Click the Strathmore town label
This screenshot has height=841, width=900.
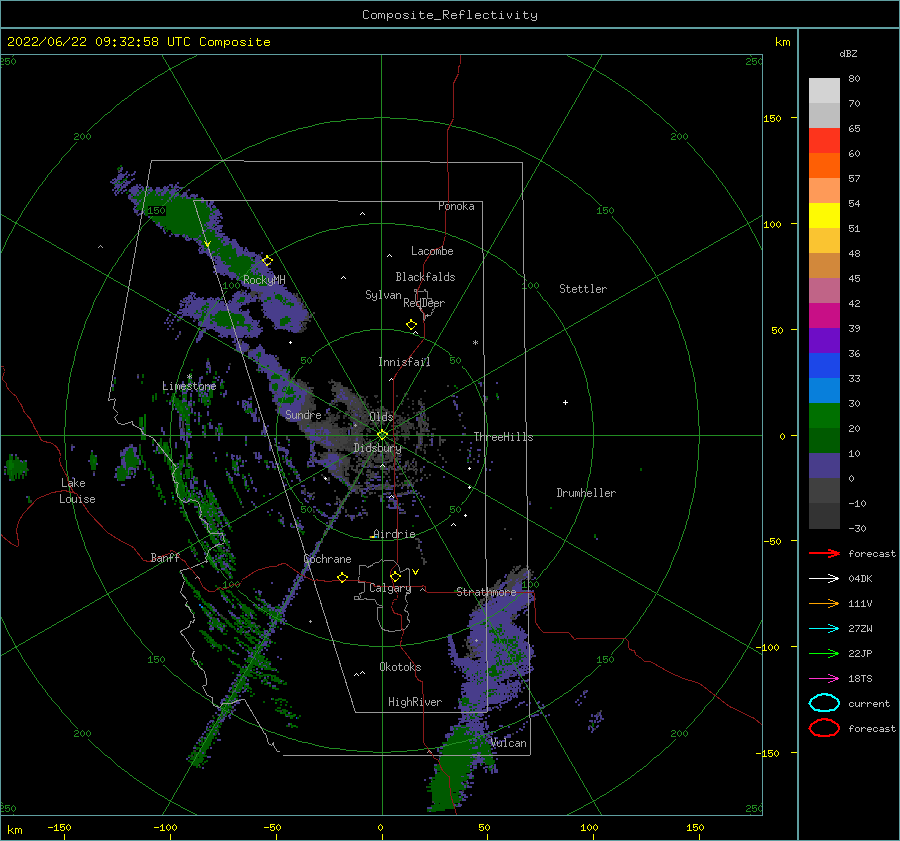486,592
